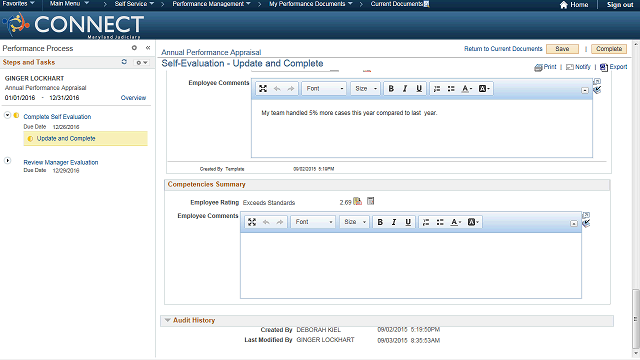This screenshot has height=360, width=640.
Task: Toggle Underline in the upper comments toolbar
Action: pyautogui.click(x=419, y=89)
